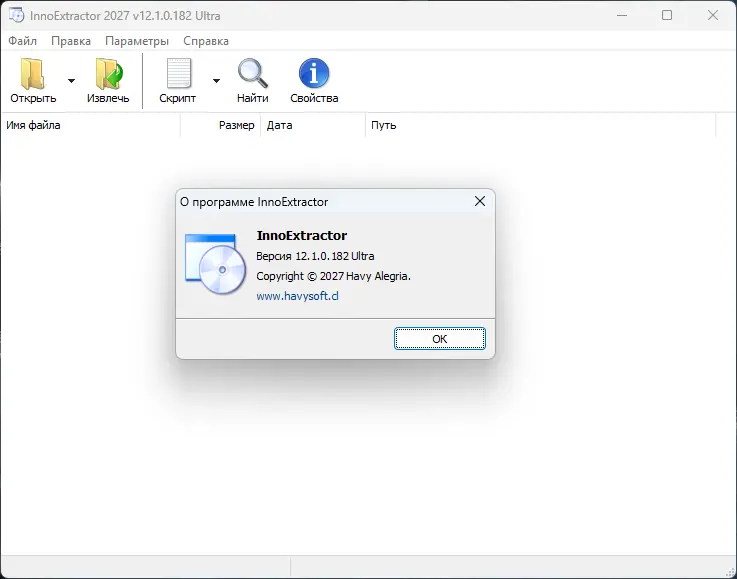Screen dimensions: 737x579
Task: Click the Свойства info icon
Action: point(314,73)
